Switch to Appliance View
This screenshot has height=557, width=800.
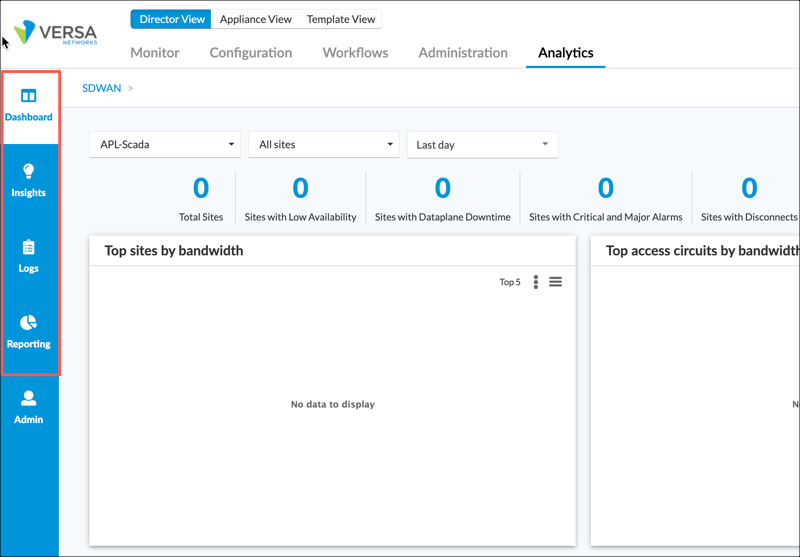pos(255,20)
